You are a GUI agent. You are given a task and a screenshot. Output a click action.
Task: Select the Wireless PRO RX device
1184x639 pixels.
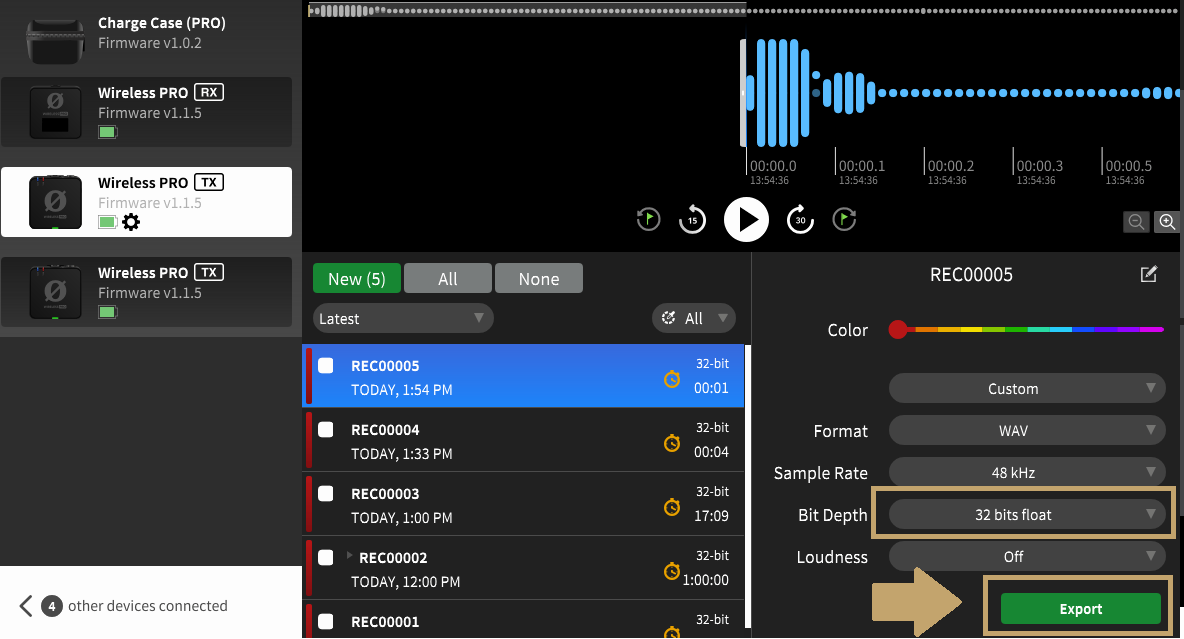pos(146,112)
